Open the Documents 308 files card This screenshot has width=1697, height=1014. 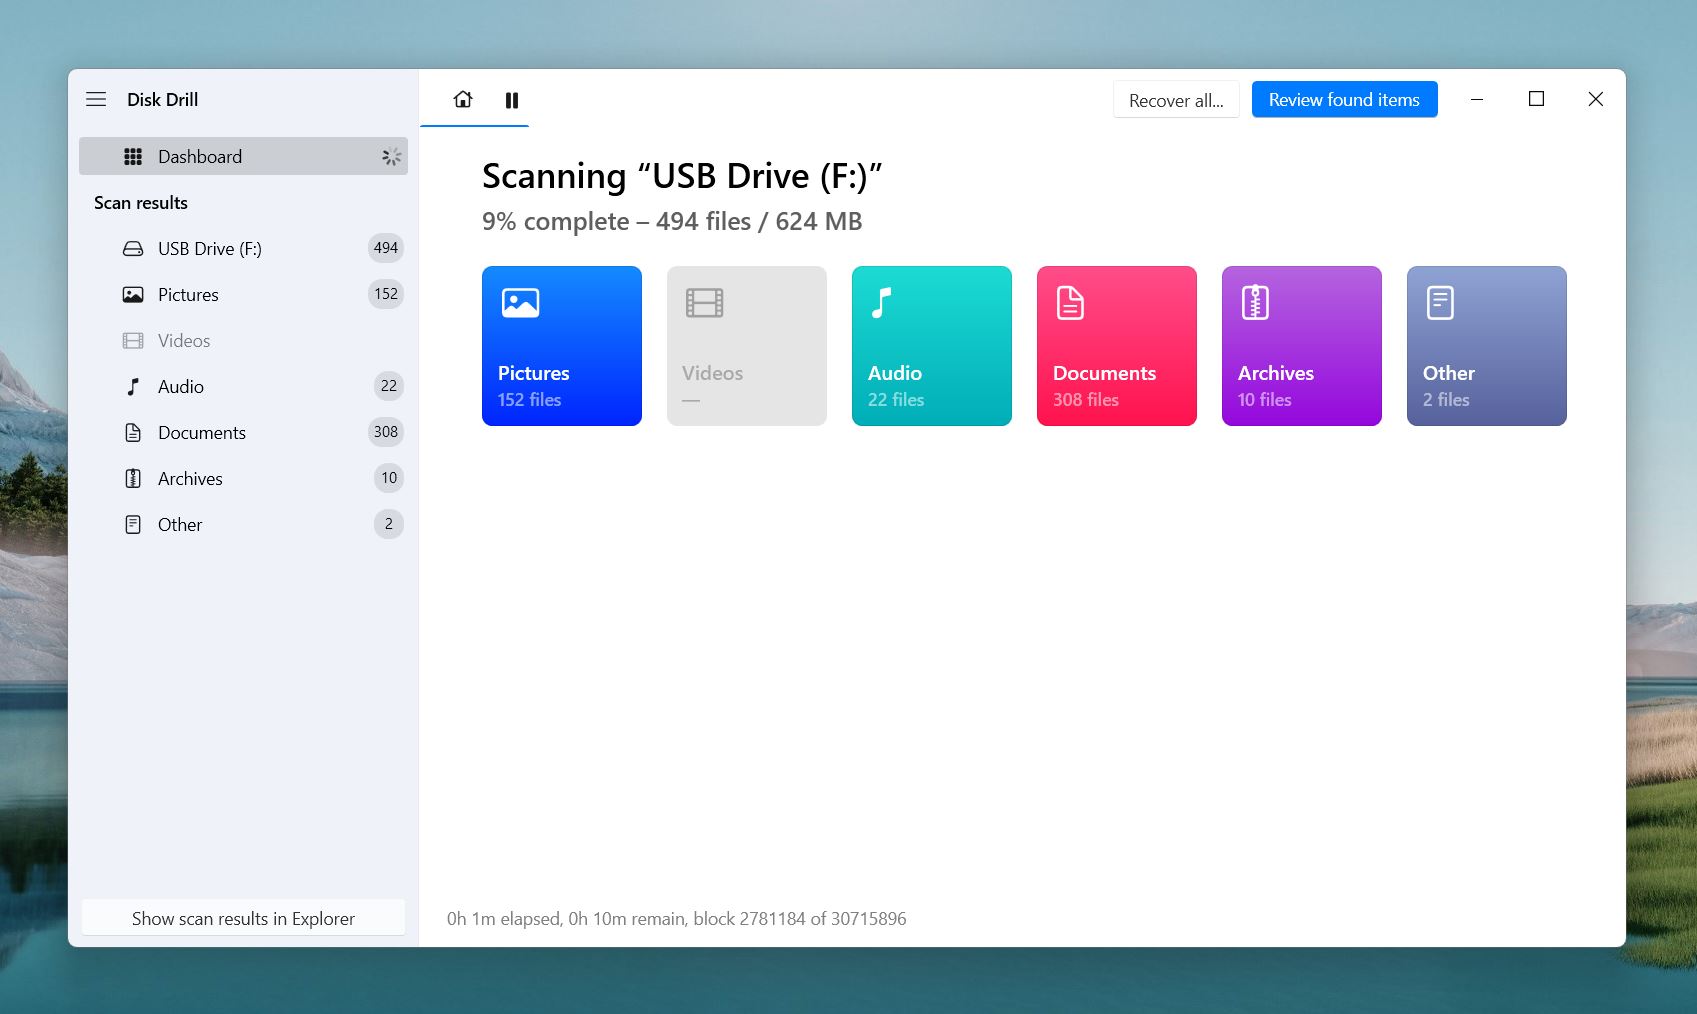pos(1117,346)
